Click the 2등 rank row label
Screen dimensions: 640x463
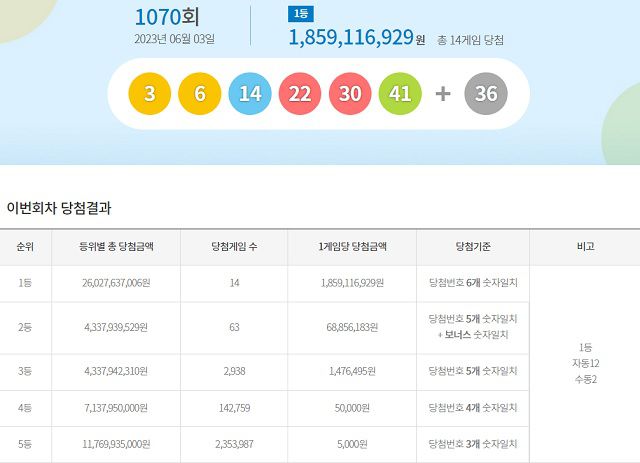[x=25, y=328]
